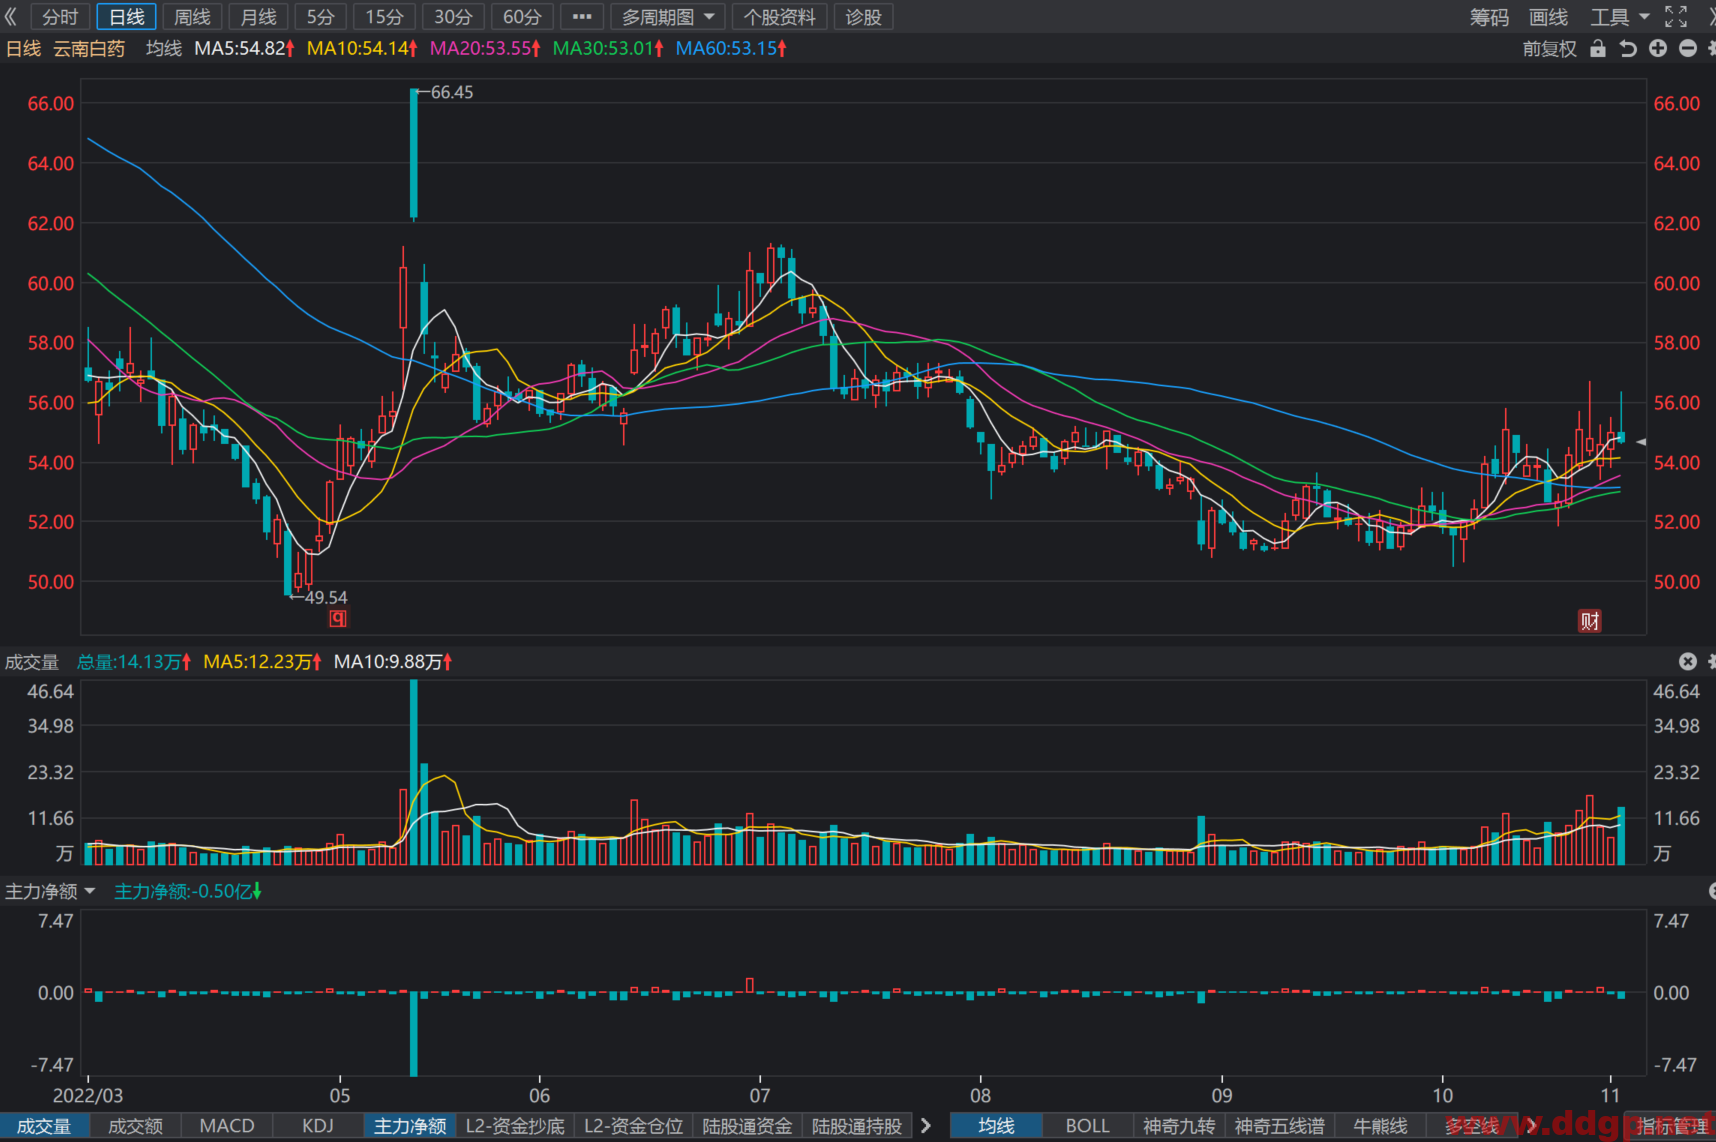Select 多空线 overlay tab
The image size is (1716, 1142).
tap(1472, 1126)
